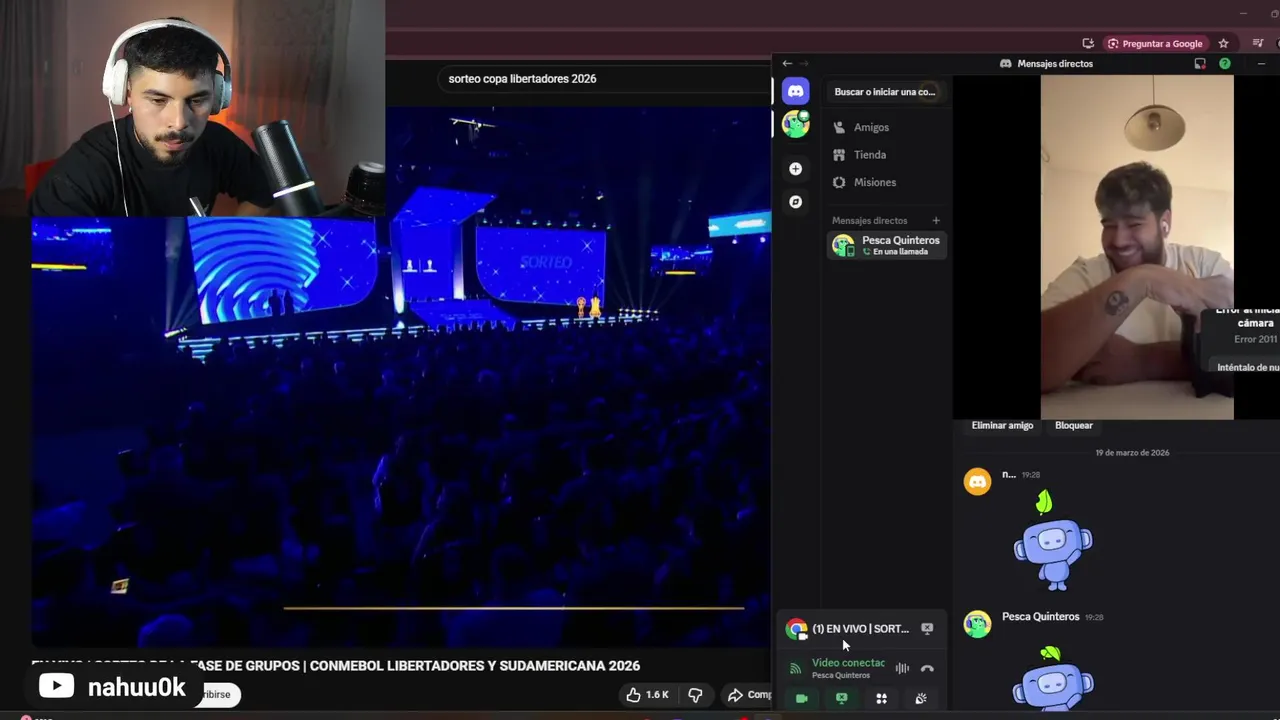The width and height of the screenshot is (1280, 720).
Task: Click the 19 de marzo de 2026 date divider text
Action: (x=1132, y=453)
